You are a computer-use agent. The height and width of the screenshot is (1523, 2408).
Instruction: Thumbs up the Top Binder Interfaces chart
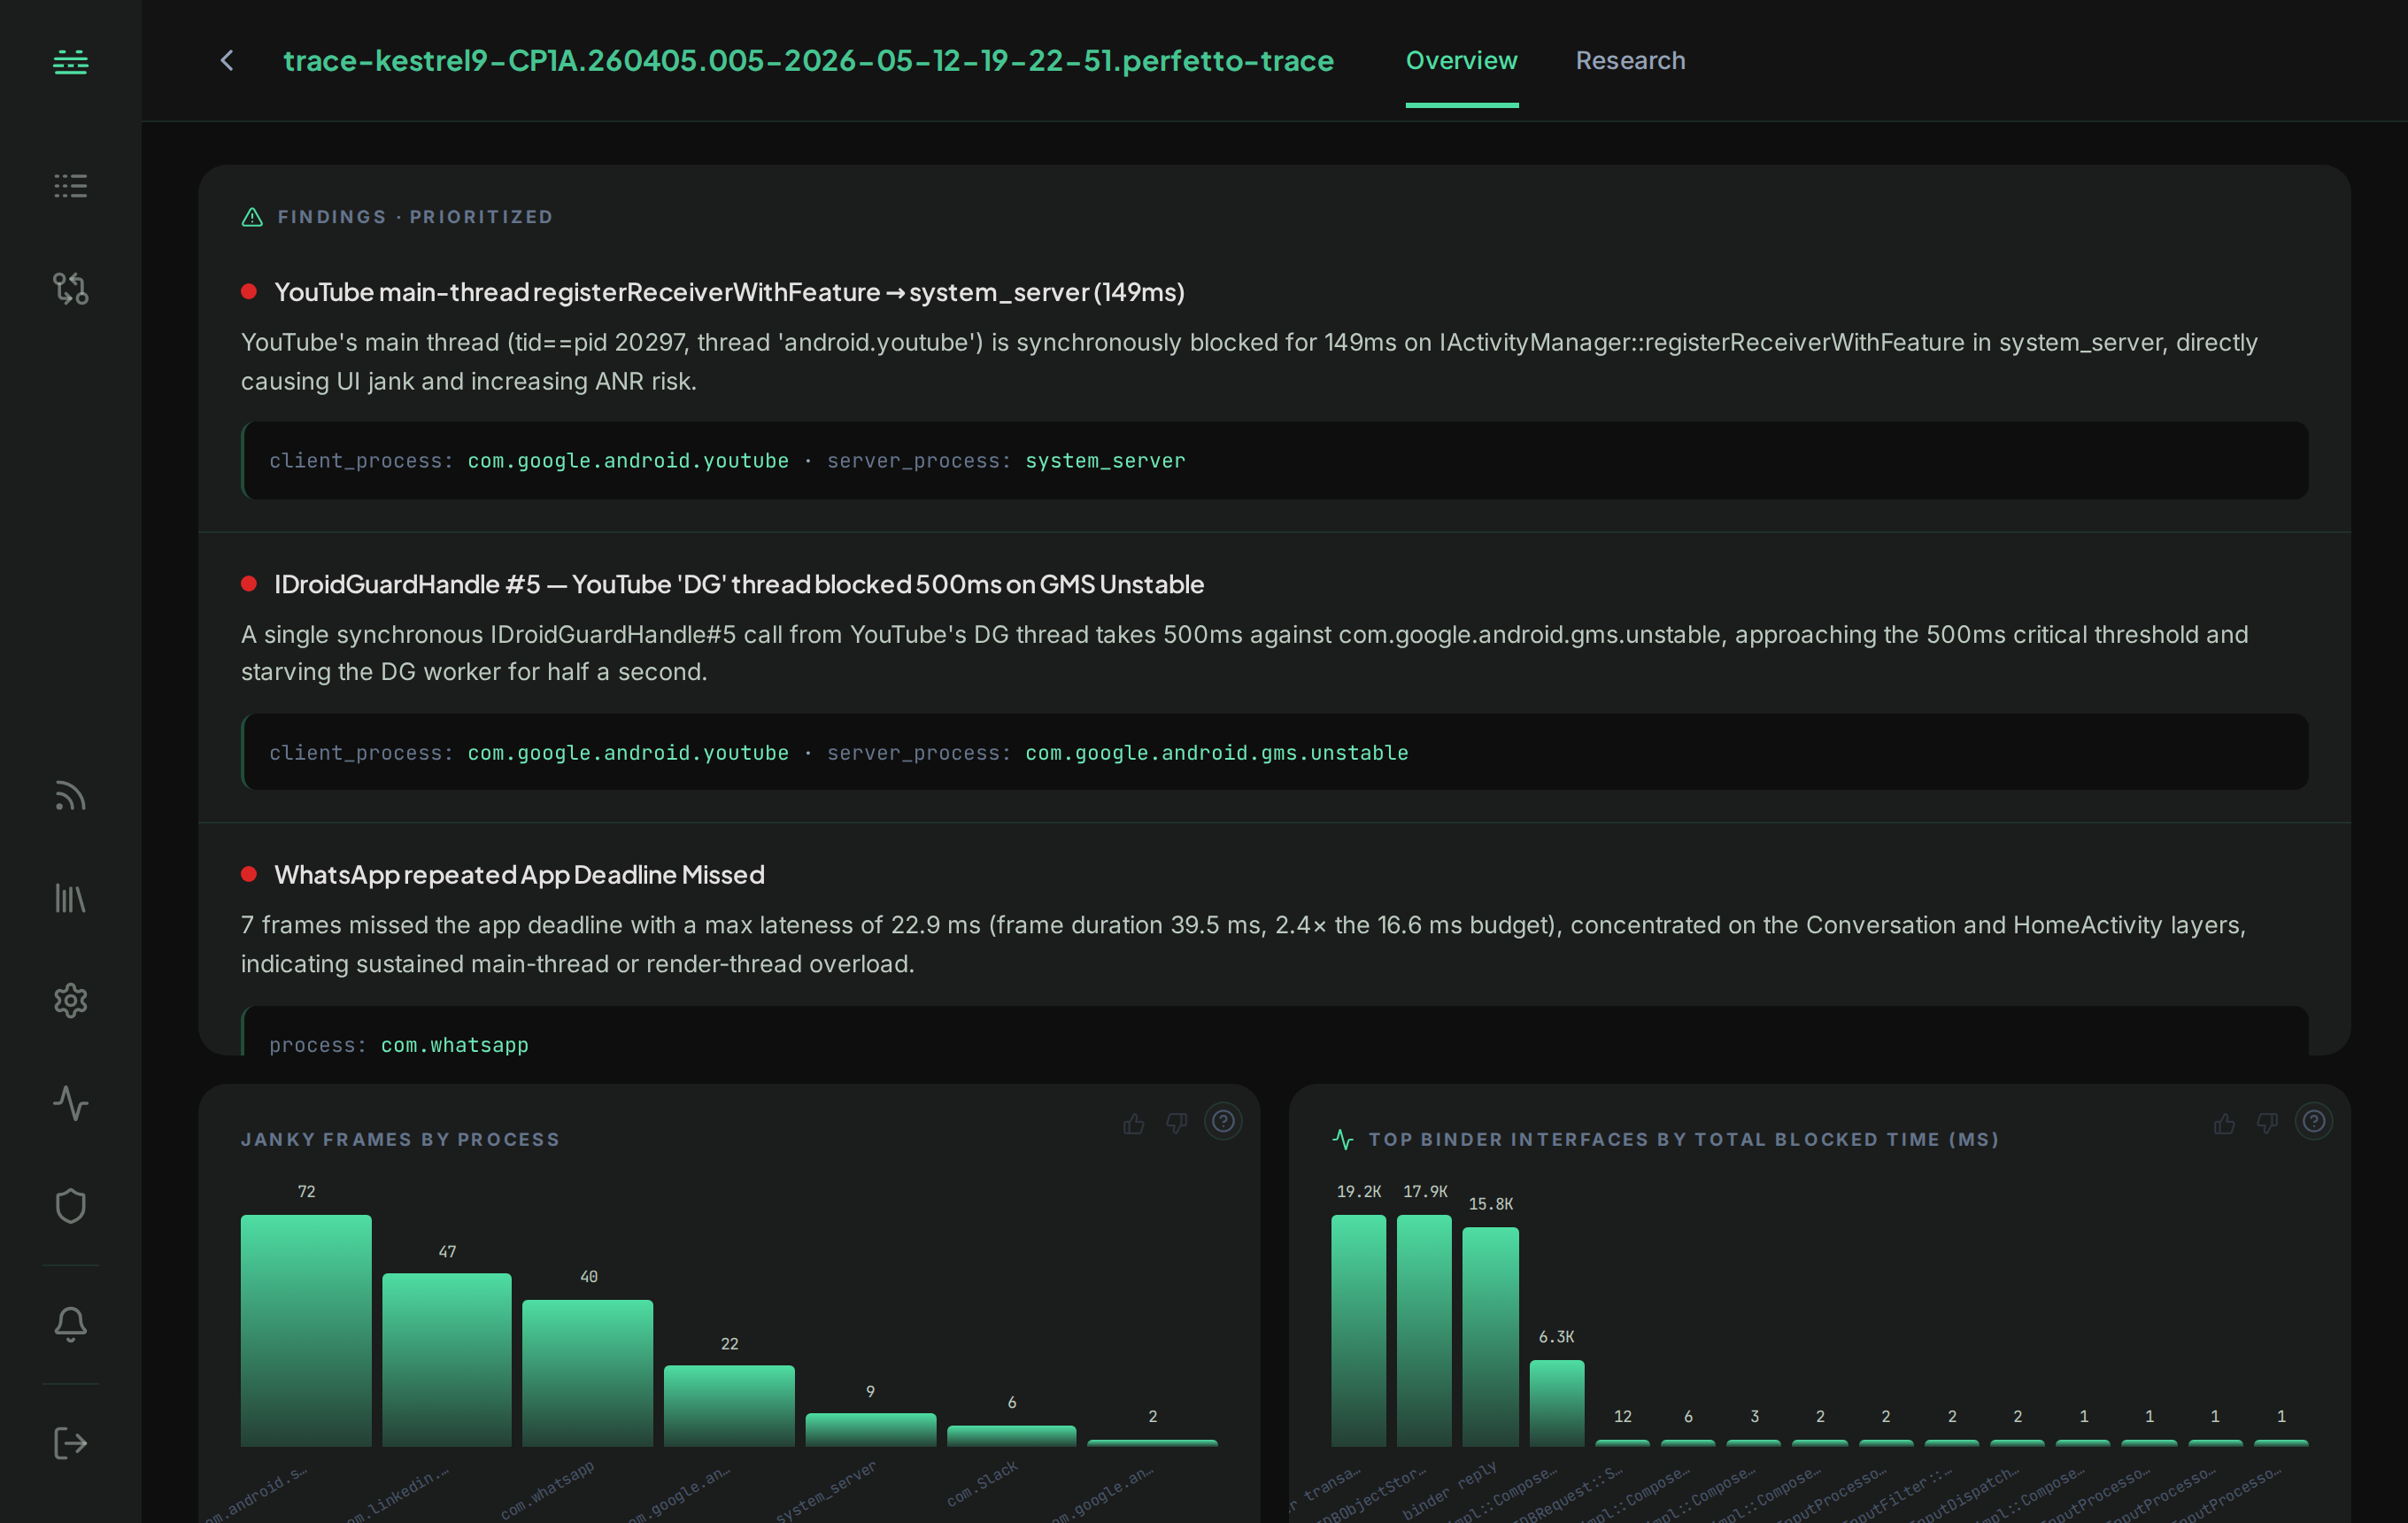coord(2224,1123)
